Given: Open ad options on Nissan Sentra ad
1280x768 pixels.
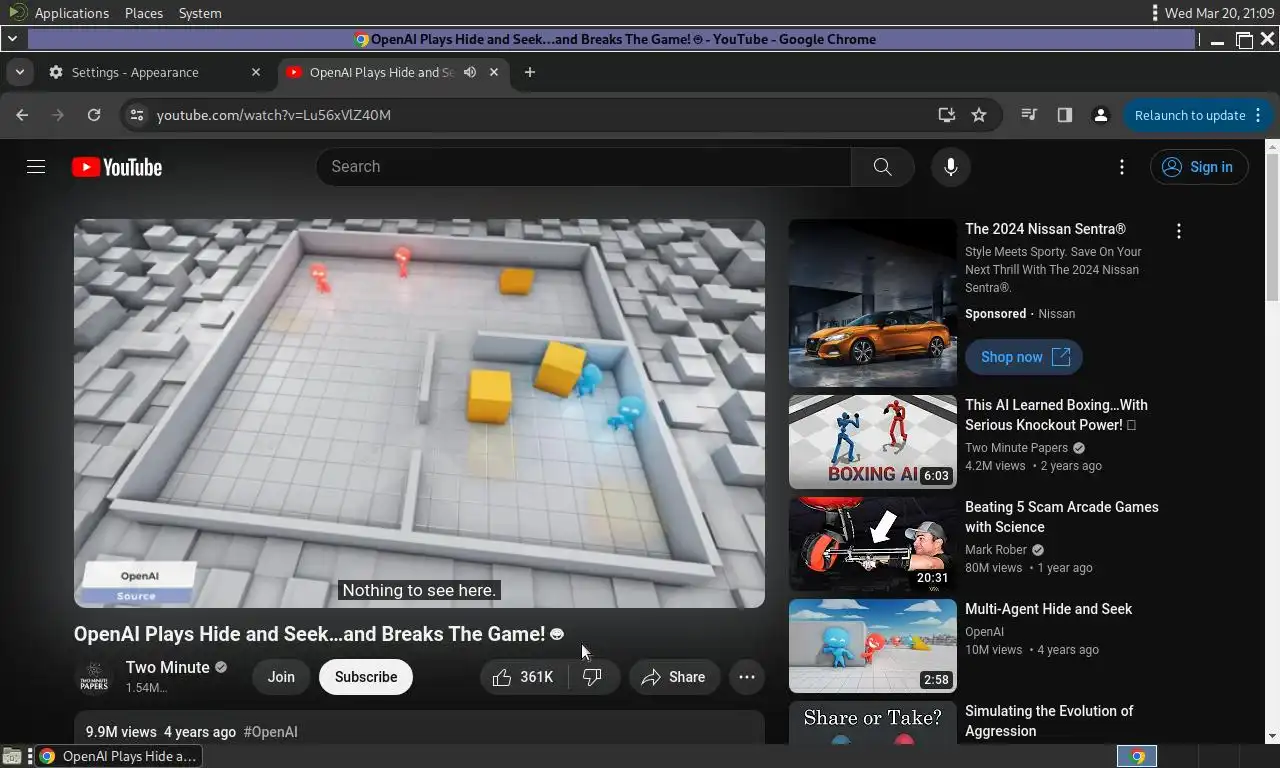Looking at the screenshot, I should coord(1179,231).
